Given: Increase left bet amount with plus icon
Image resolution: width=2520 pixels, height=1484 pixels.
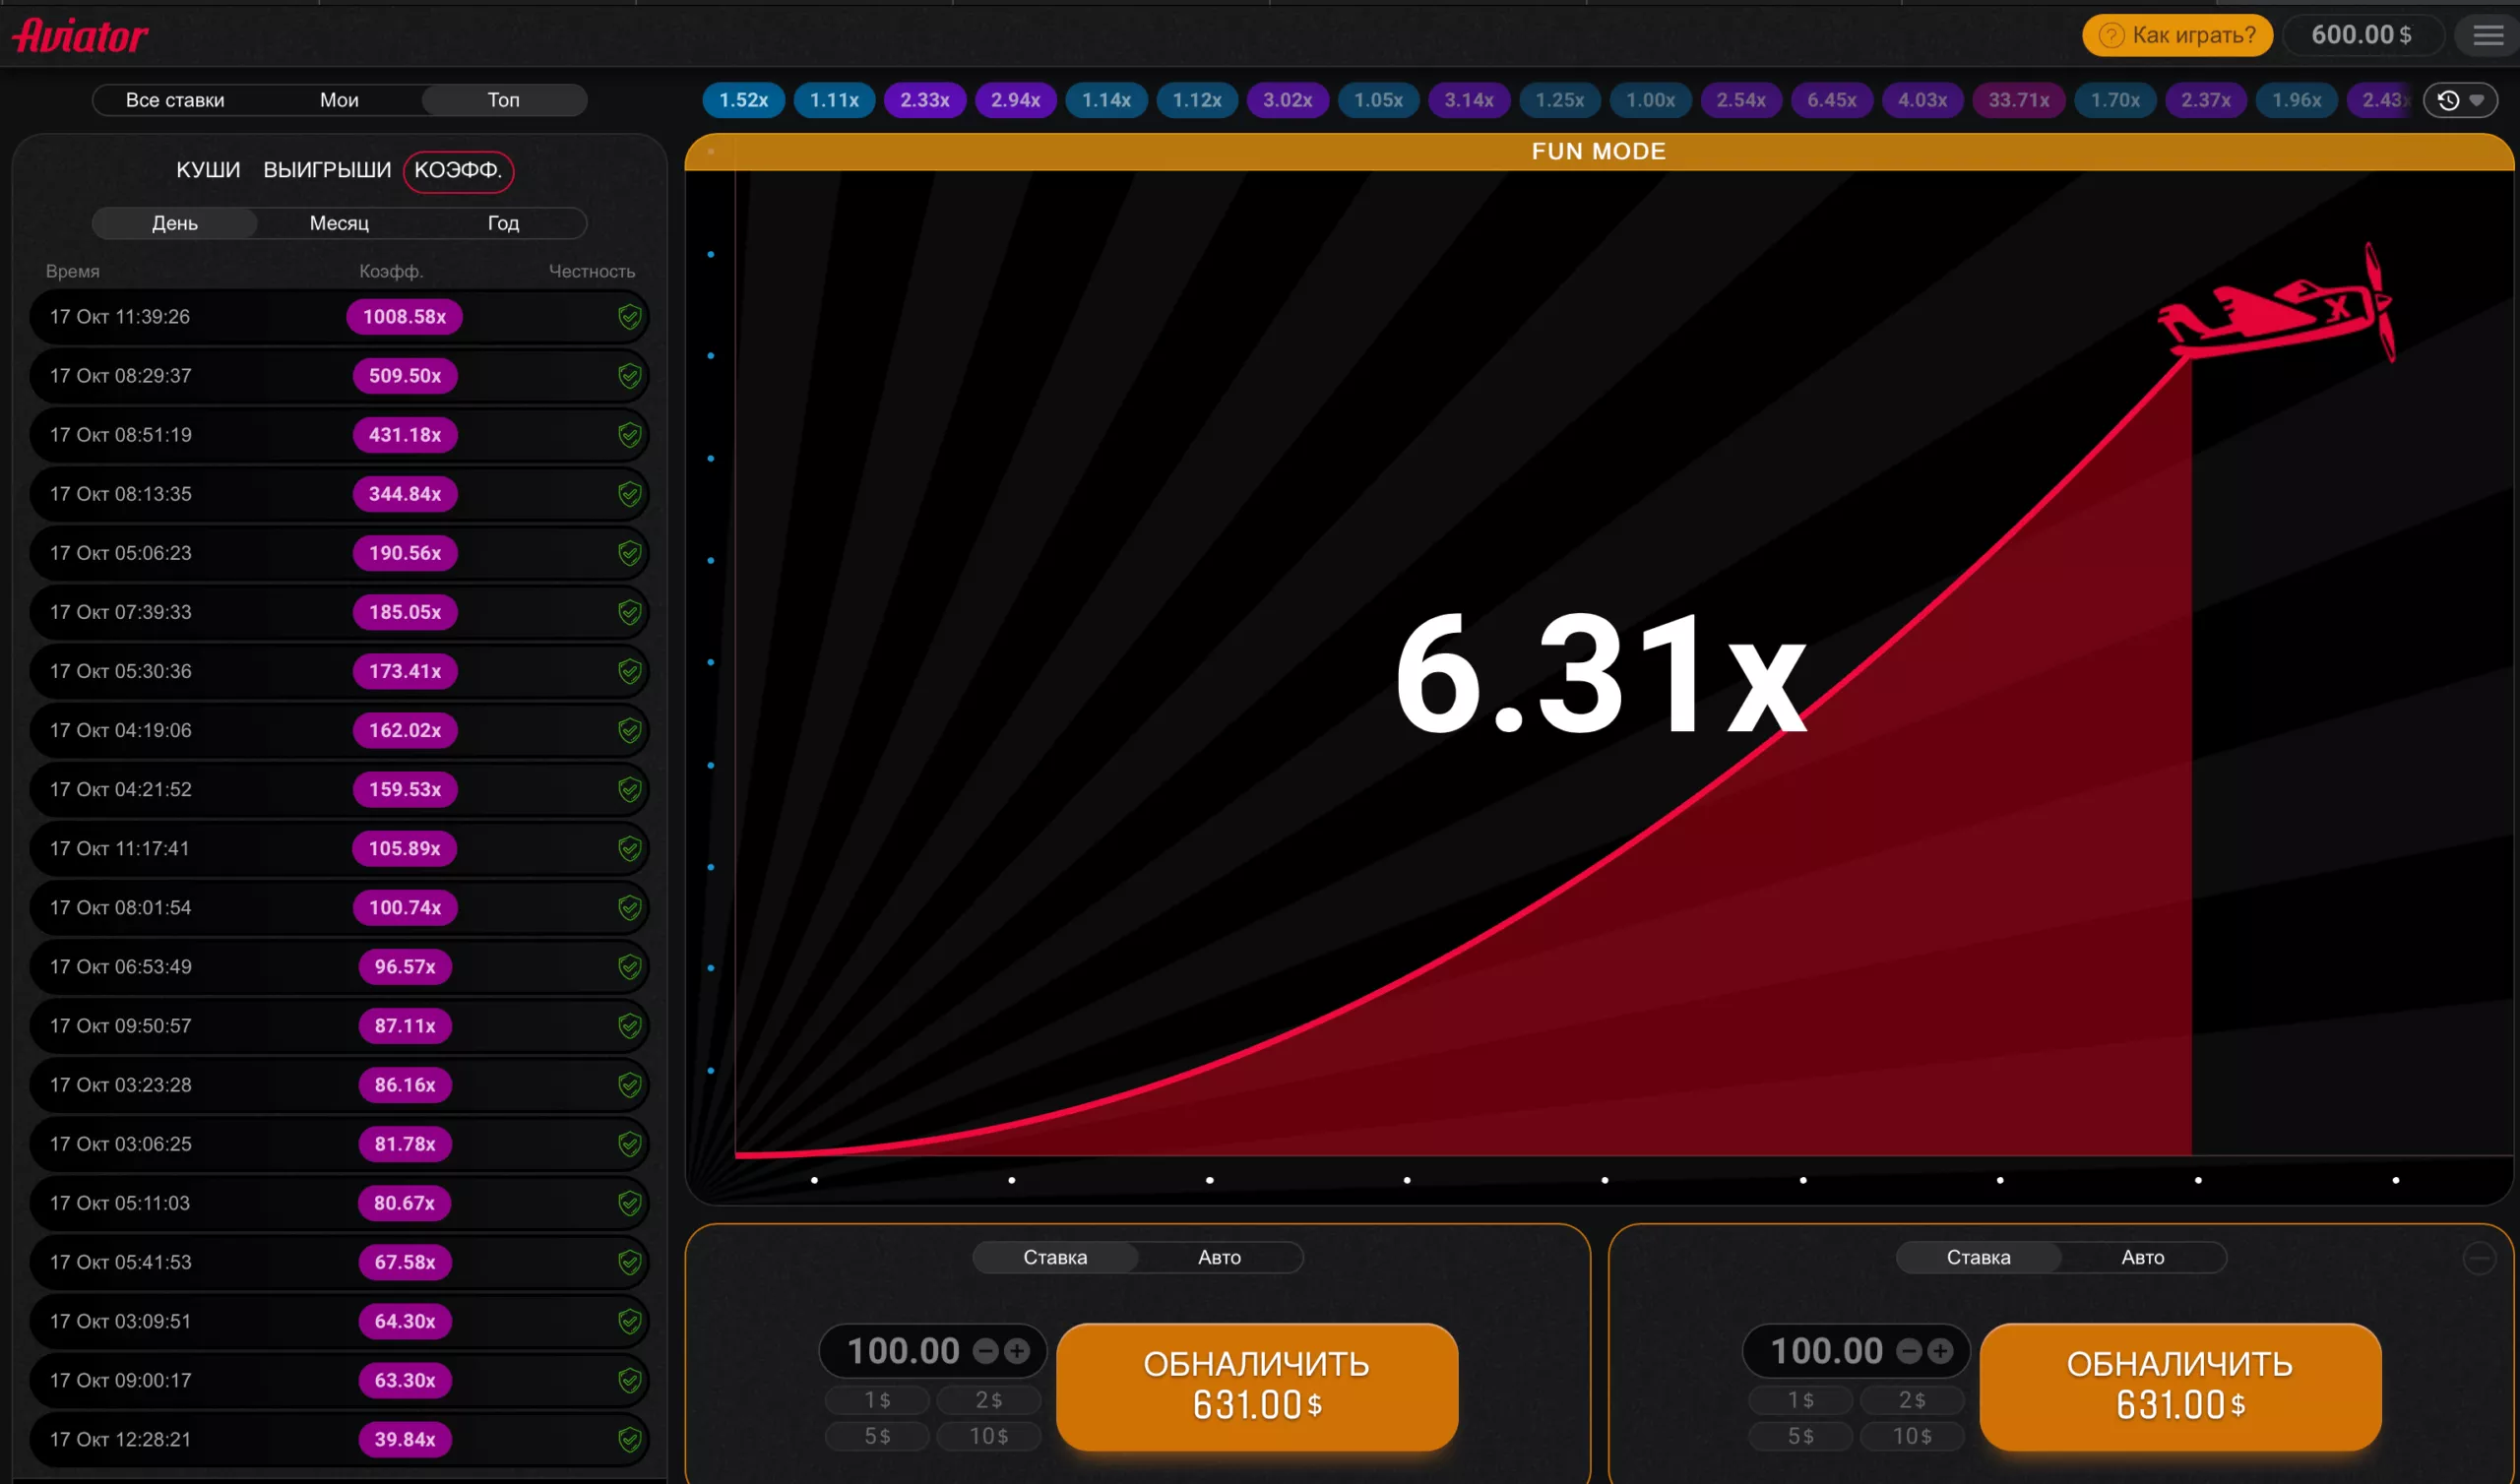Looking at the screenshot, I should click(x=1017, y=1351).
